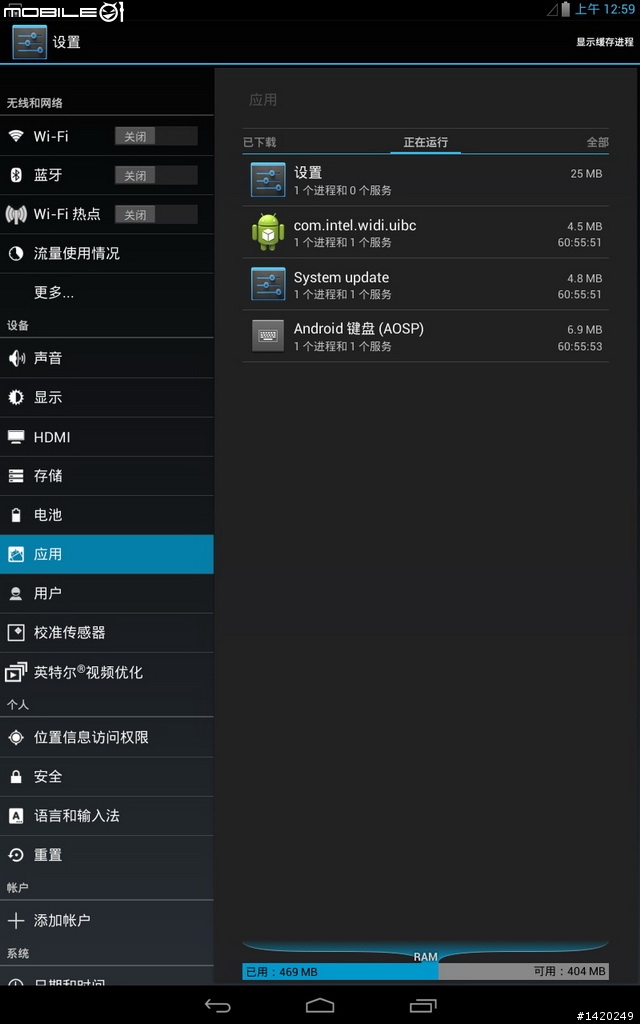Enable the 蓝牙 Bluetooth switch
The height and width of the screenshot is (1024, 640).
(x=156, y=175)
